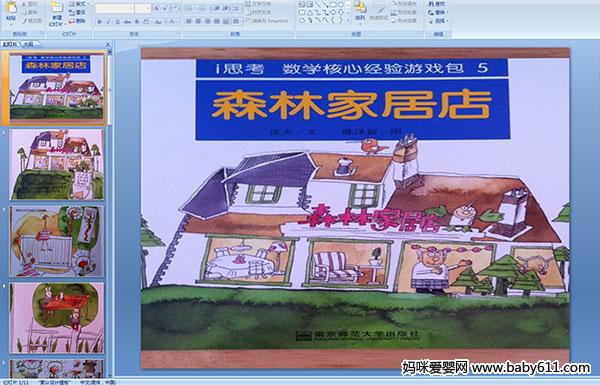The image size is (600, 385).
Task: Toggle Underline formatting in font group
Action: pos(117,22)
